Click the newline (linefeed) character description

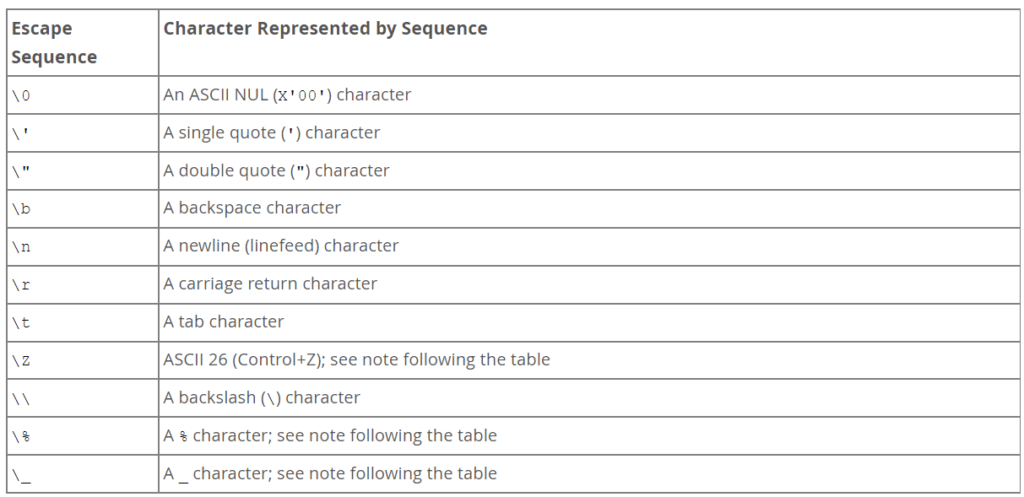coord(281,246)
